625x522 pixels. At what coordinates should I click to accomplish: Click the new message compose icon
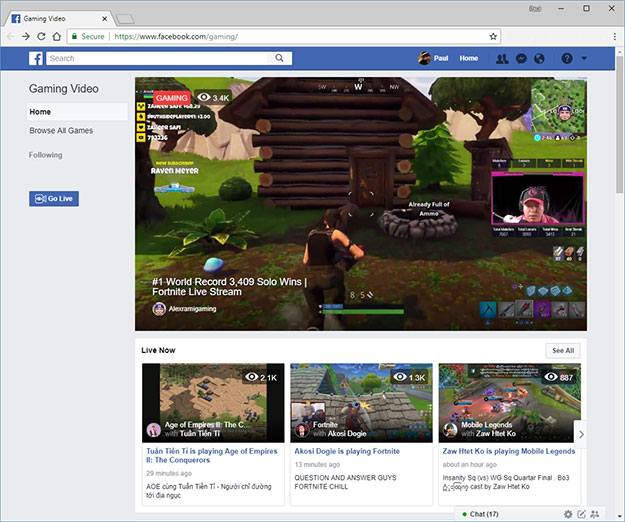582,514
